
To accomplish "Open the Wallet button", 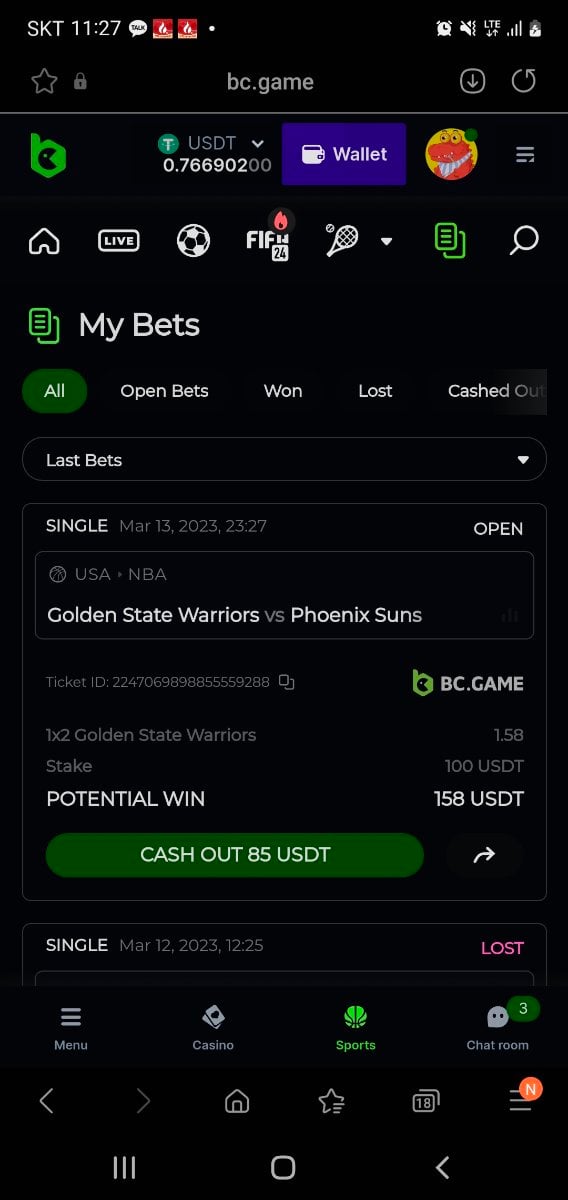I will click(344, 154).
